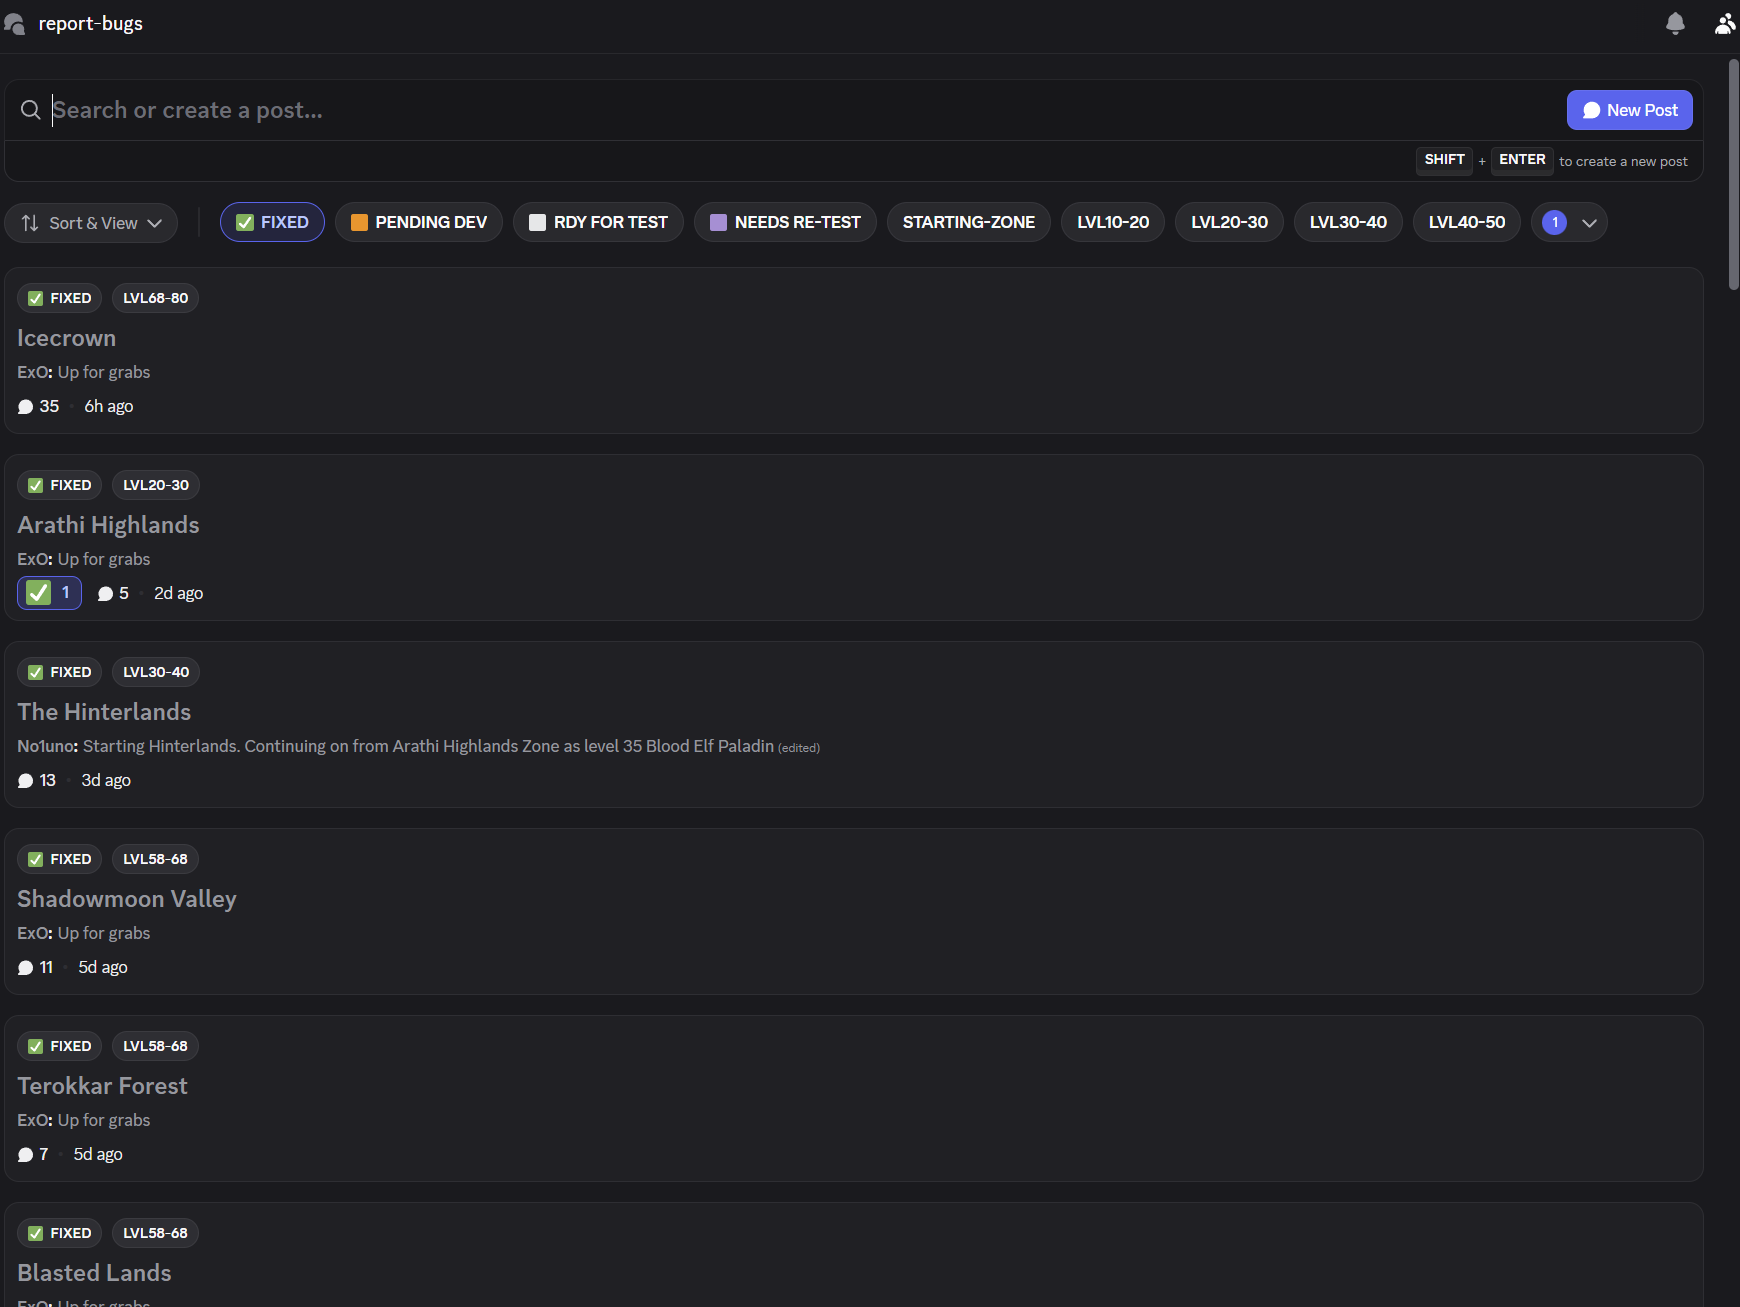
Task: Click the search magnifier icon
Action: 31,110
